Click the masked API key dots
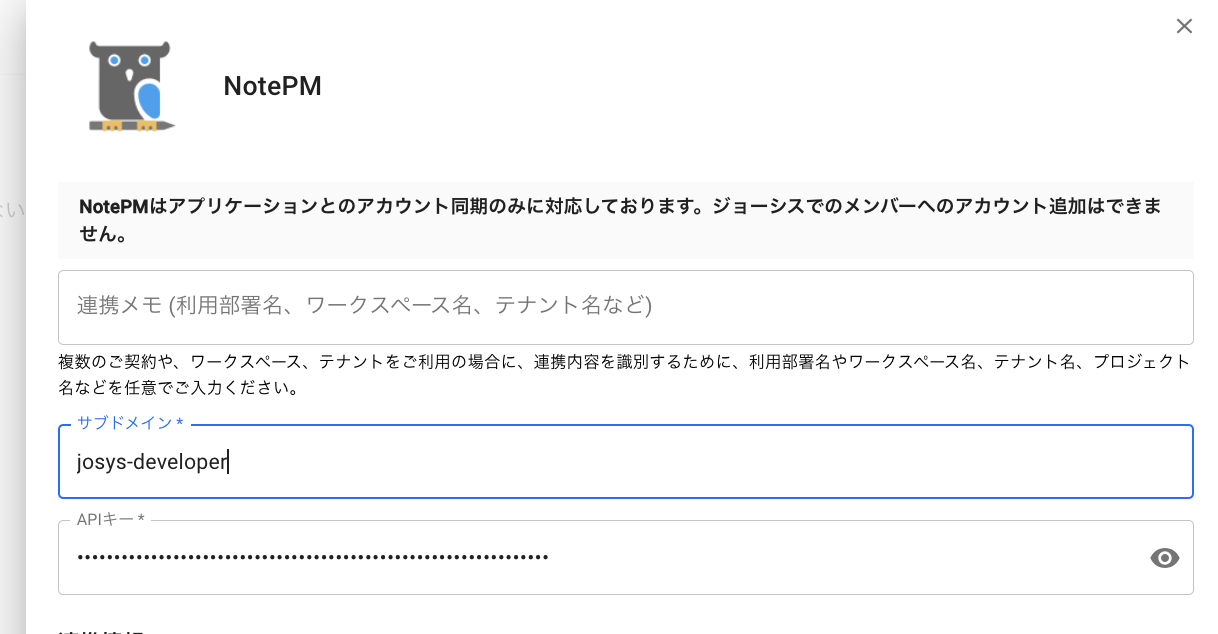Image resolution: width=1218 pixels, height=634 pixels. (312, 557)
